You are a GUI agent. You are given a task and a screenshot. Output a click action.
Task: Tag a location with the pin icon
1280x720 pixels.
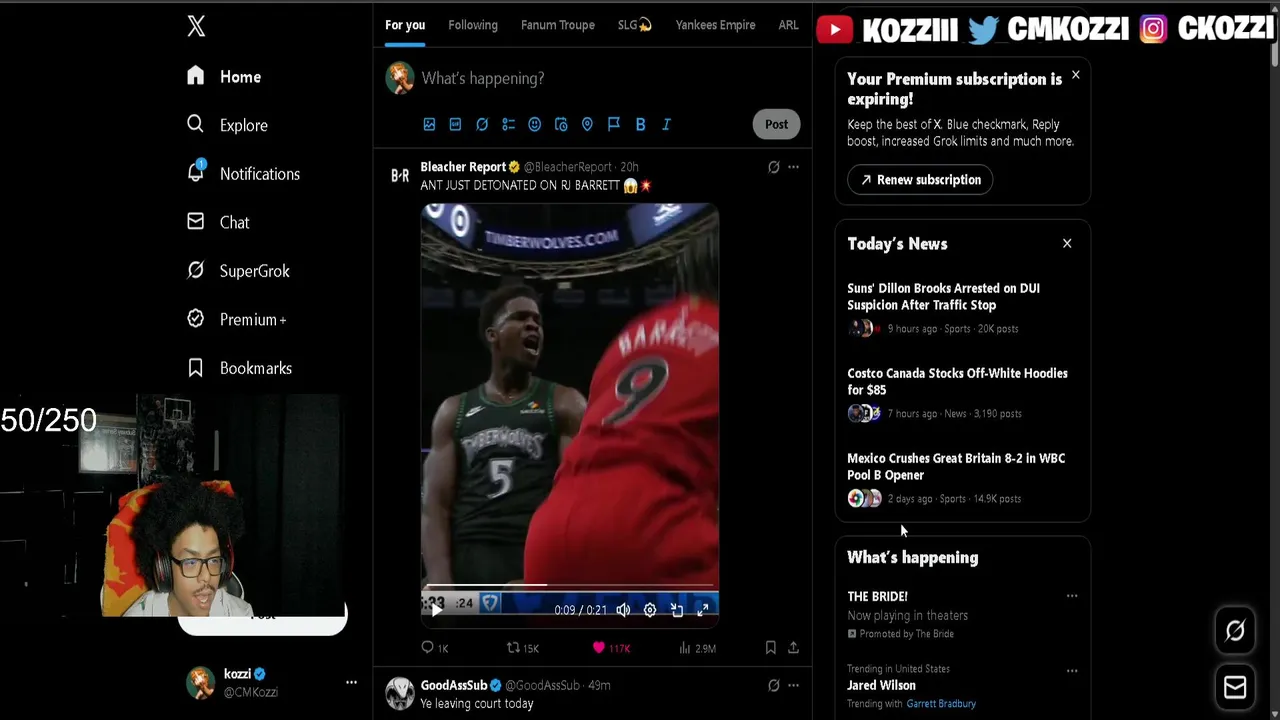pos(587,124)
